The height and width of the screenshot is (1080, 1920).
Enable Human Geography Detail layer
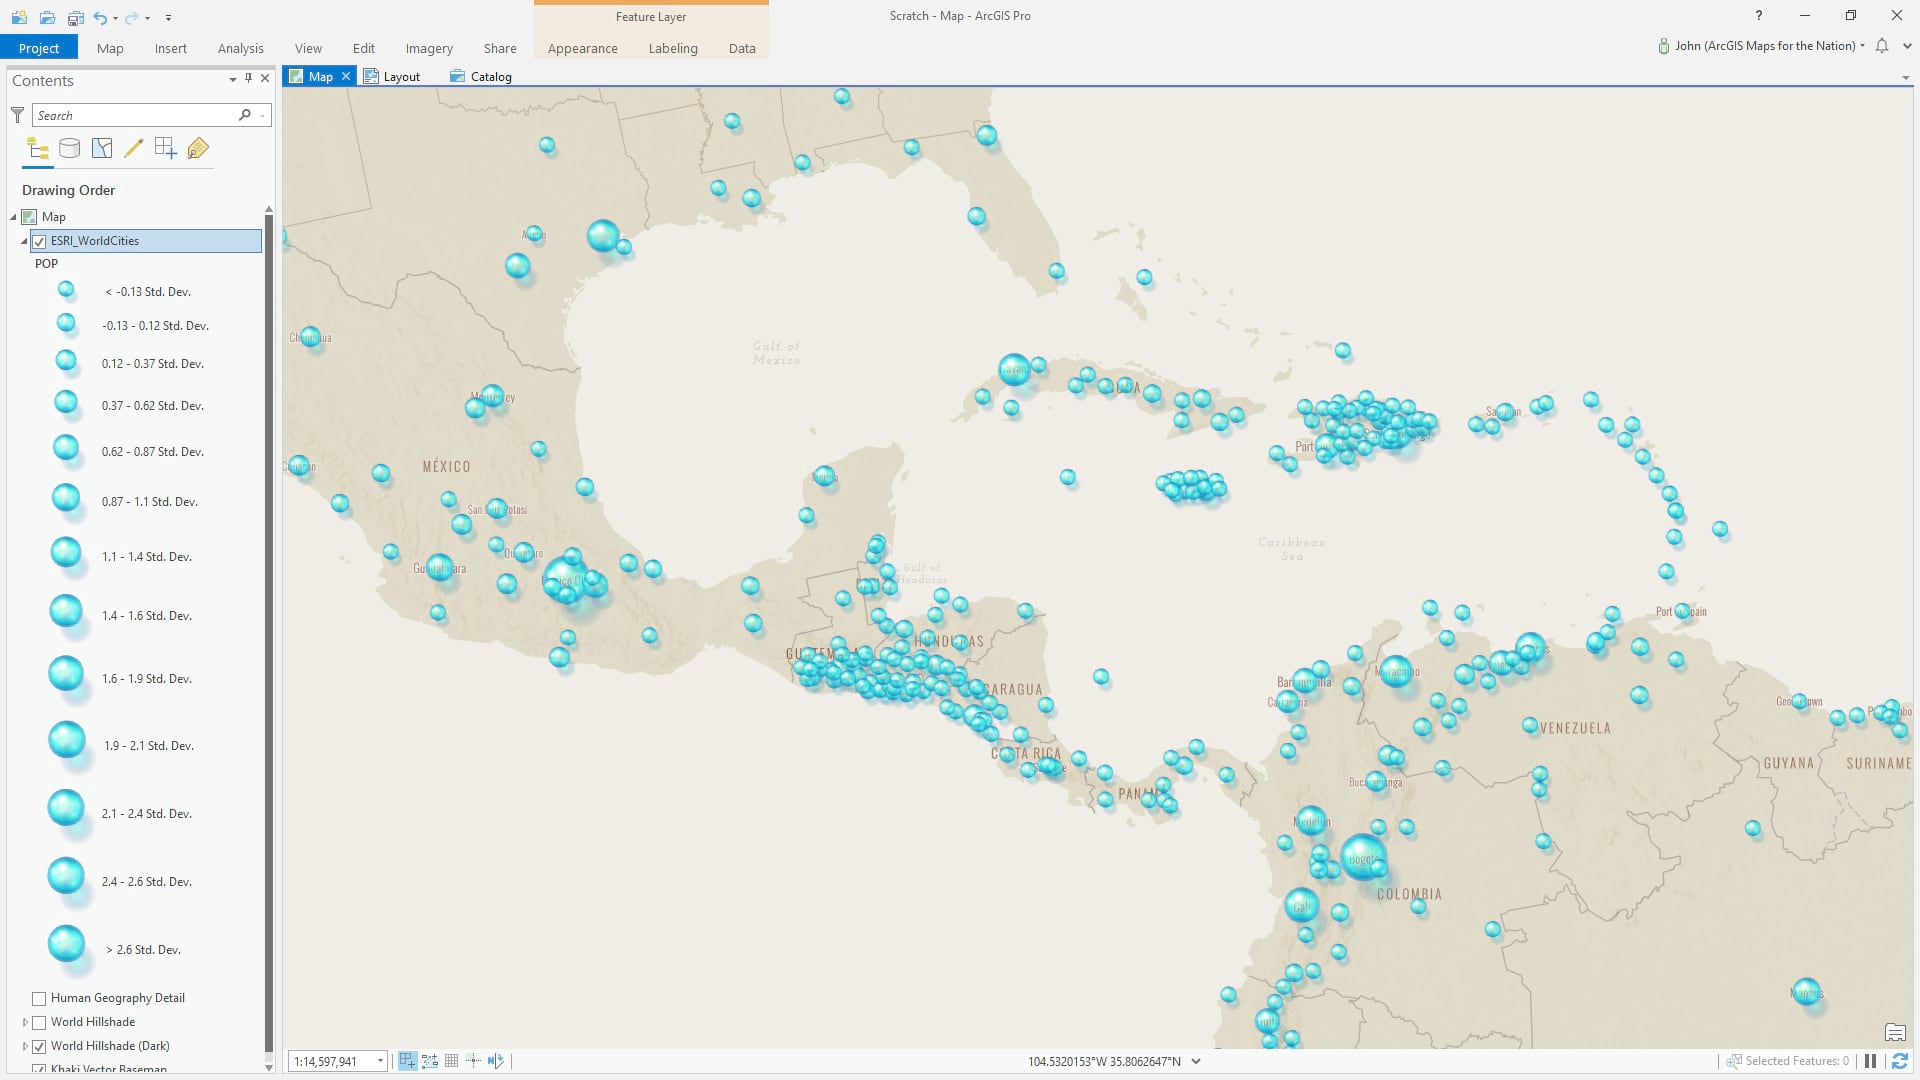click(x=39, y=998)
